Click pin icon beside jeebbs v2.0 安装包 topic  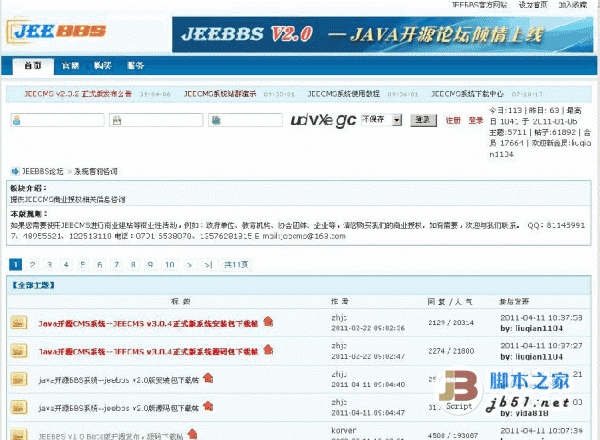pos(208,378)
